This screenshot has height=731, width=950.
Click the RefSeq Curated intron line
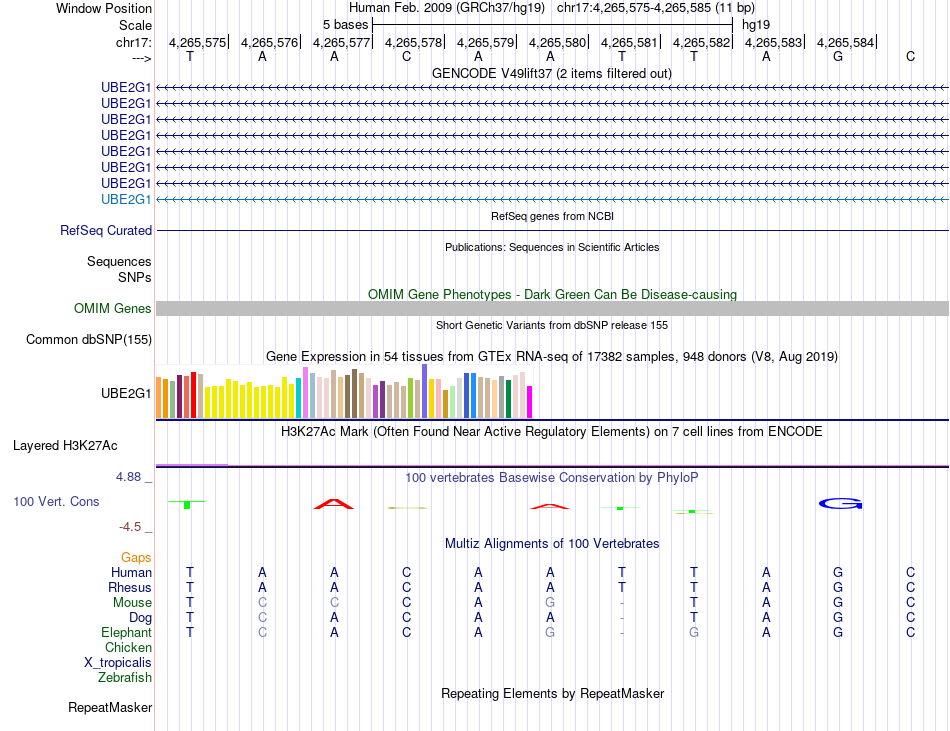[552, 230]
